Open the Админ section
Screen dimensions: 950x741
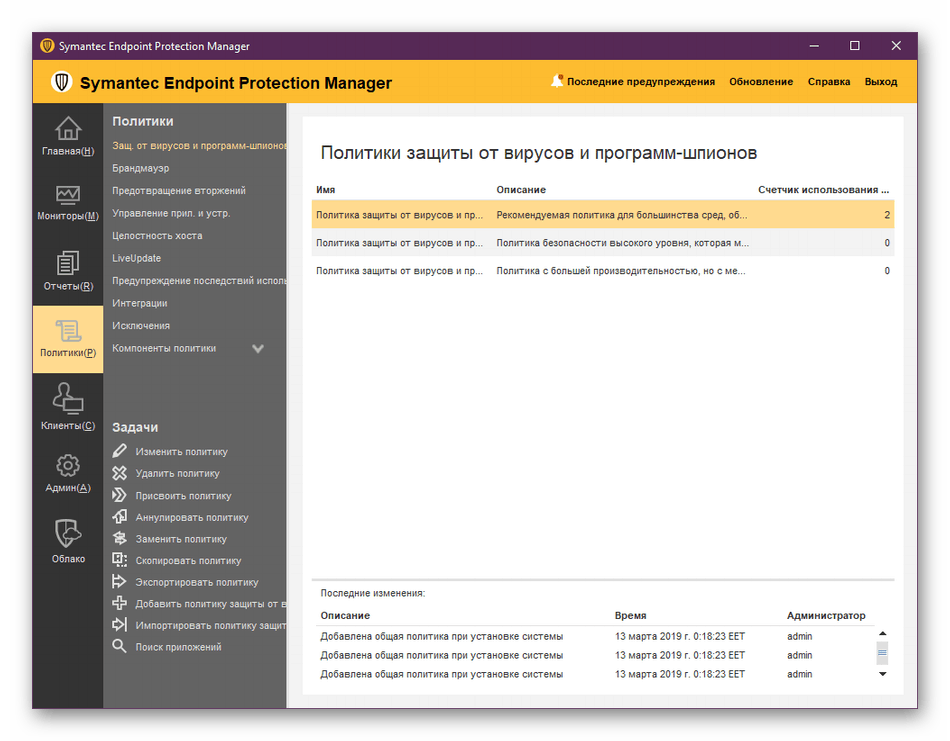point(67,470)
